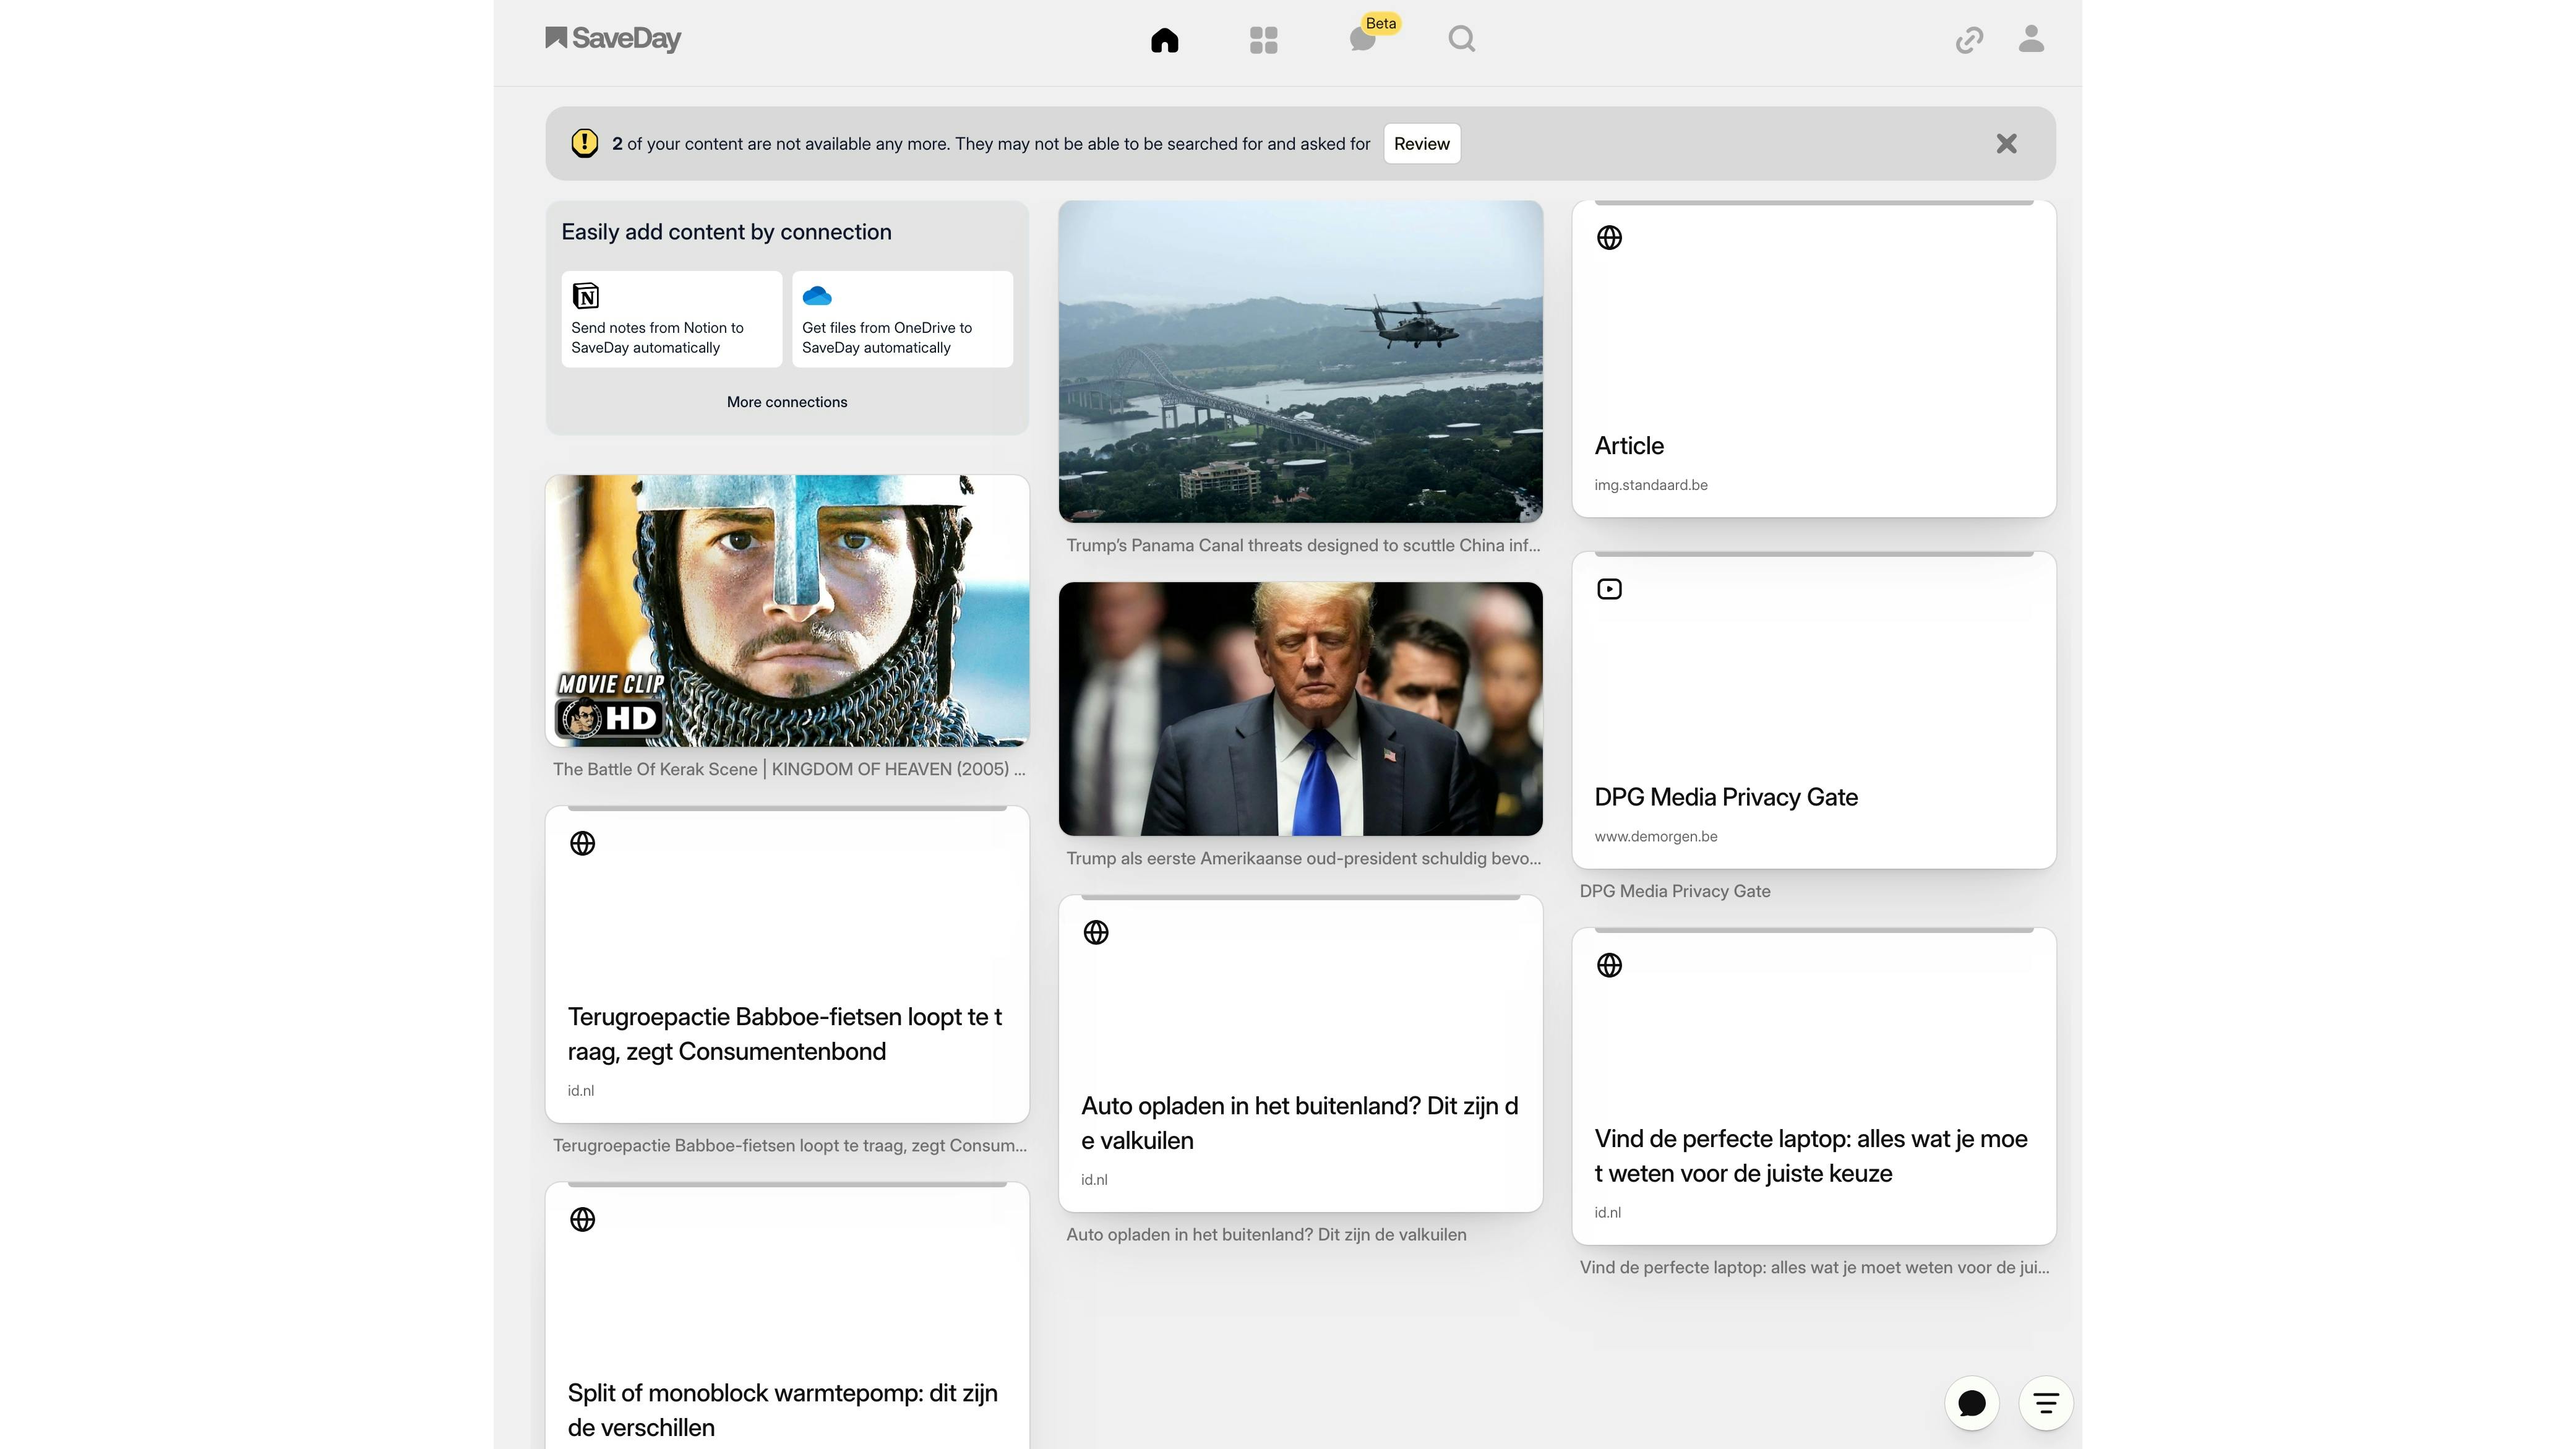
Task: Open the Panama Canal helicopter thumbnail
Action: click(1300, 361)
